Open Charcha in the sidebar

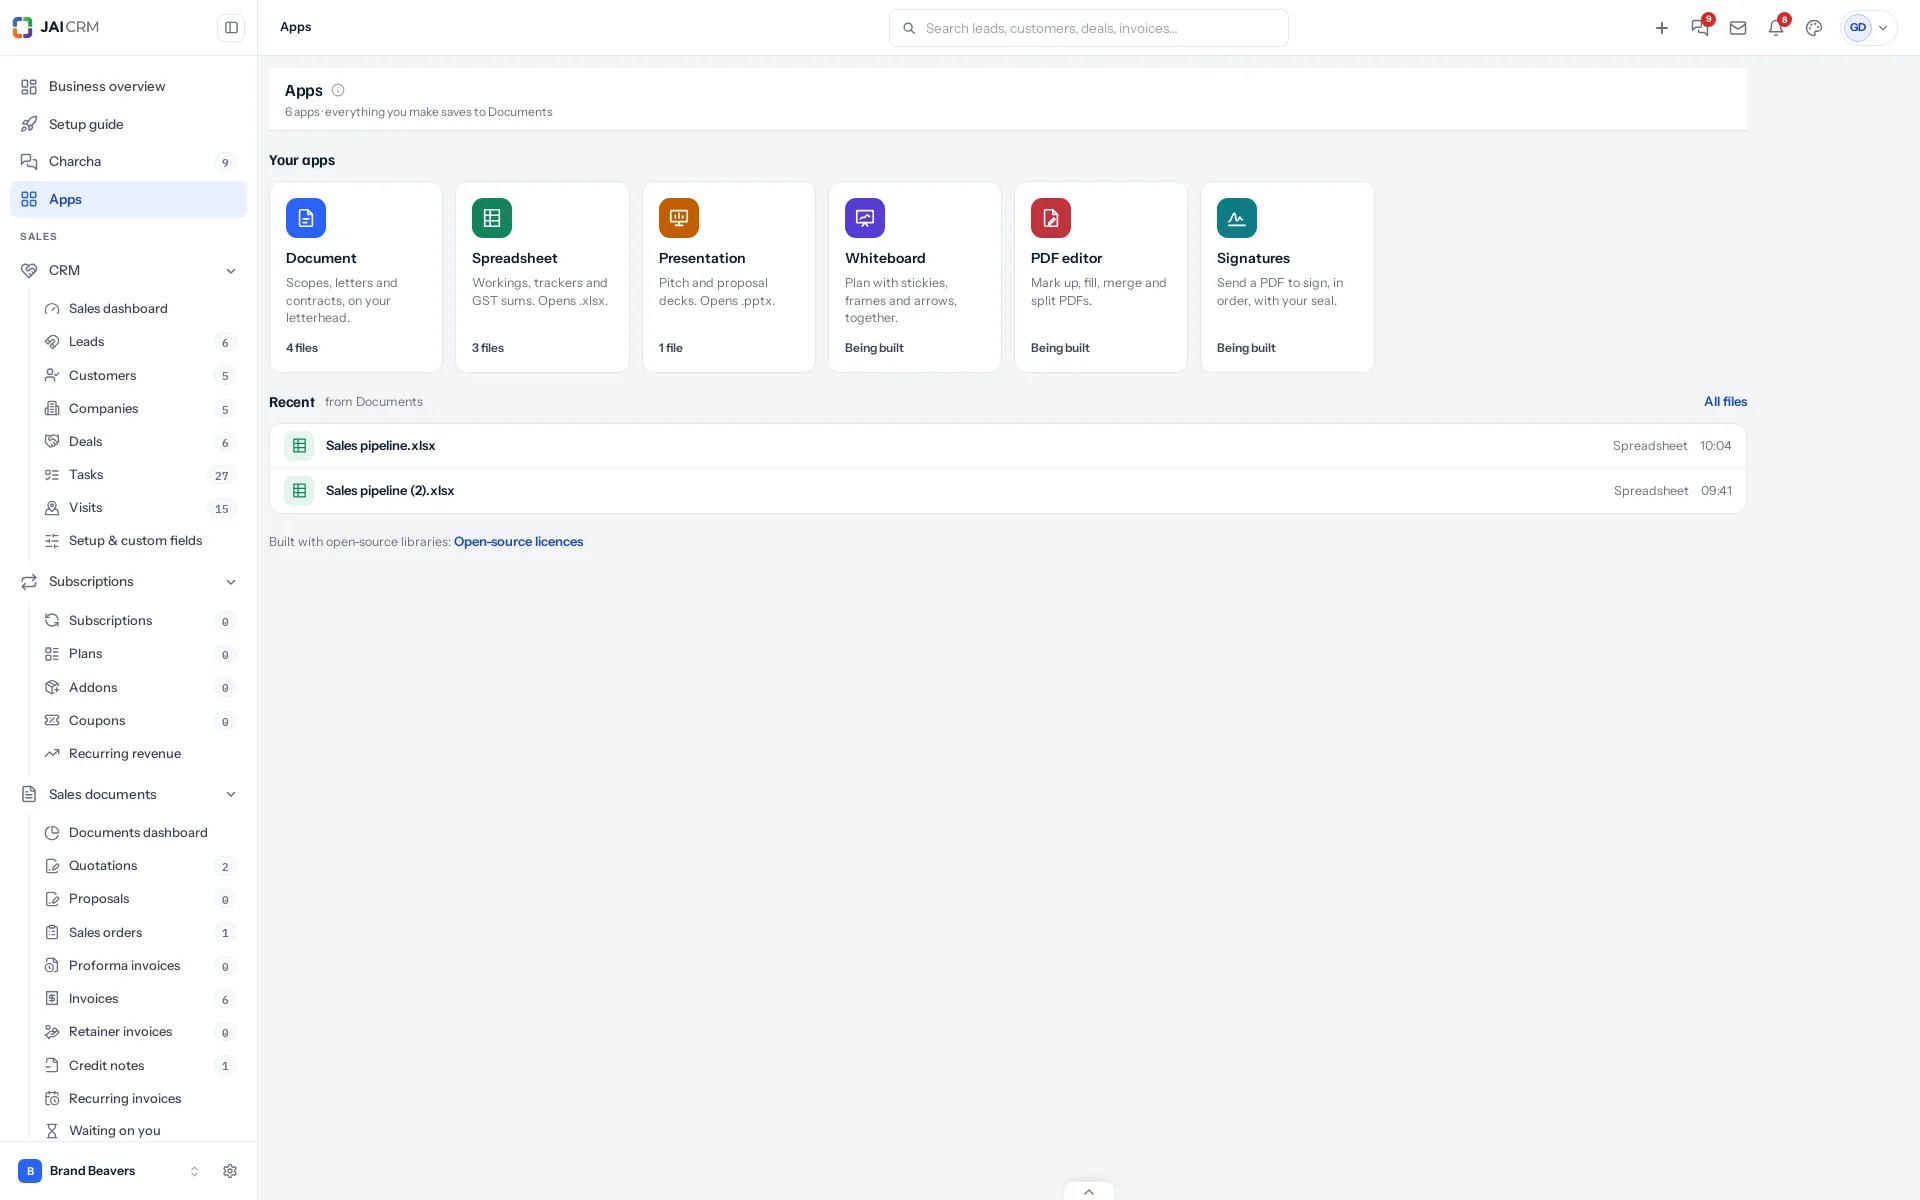(x=128, y=162)
